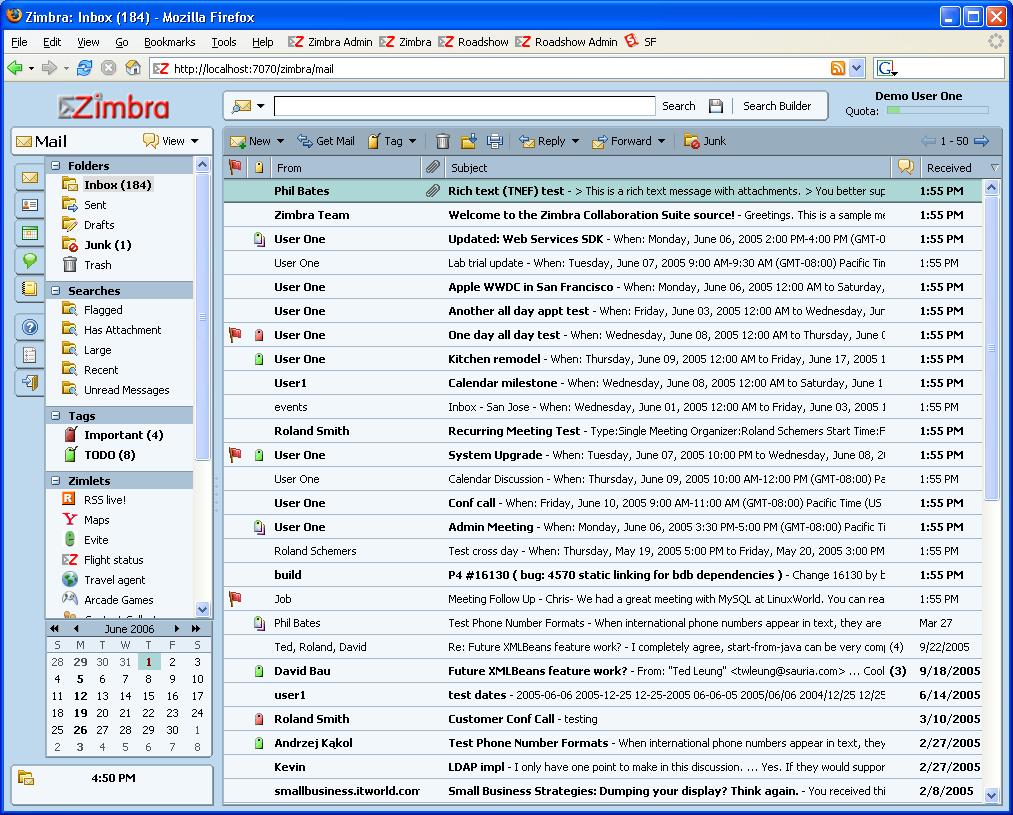Viewport: 1013px width, 815px height.
Task: Open the New item dropdown arrow
Action: (x=278, y=141)
